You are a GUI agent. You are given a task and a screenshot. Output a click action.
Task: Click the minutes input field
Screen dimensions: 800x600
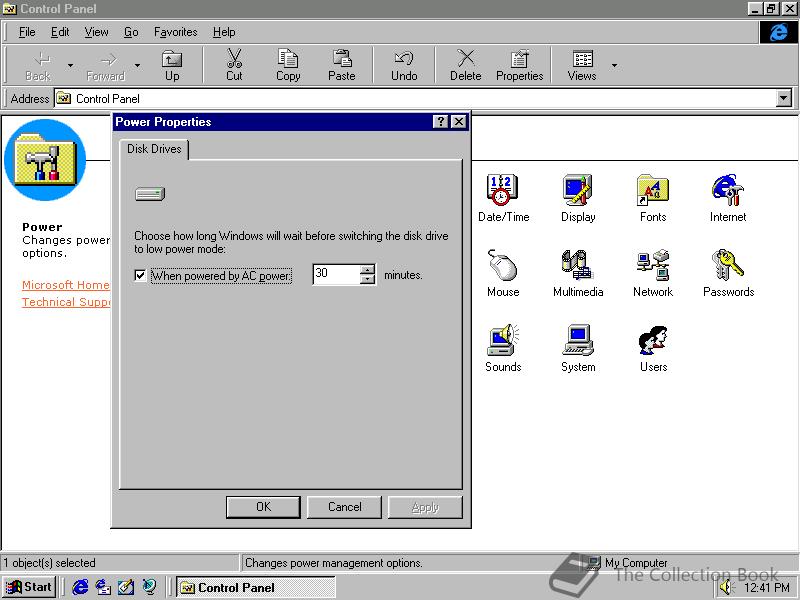tap(336, 274)
